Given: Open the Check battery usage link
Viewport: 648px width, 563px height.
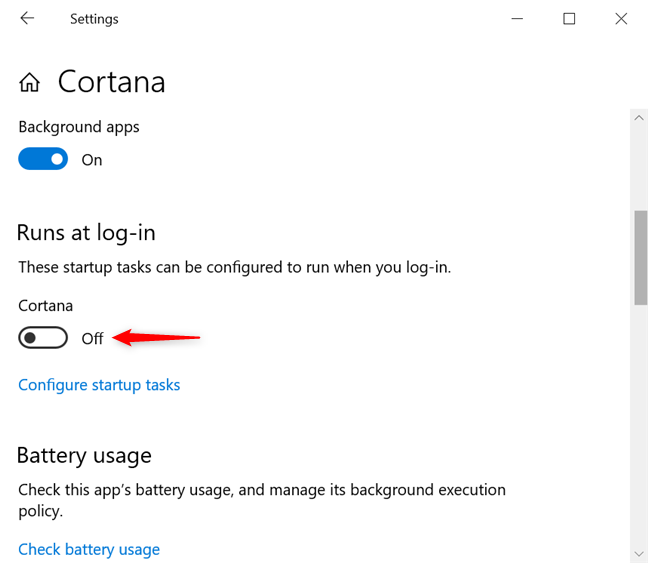Looking at the screenshot, I should click(89, 549).
